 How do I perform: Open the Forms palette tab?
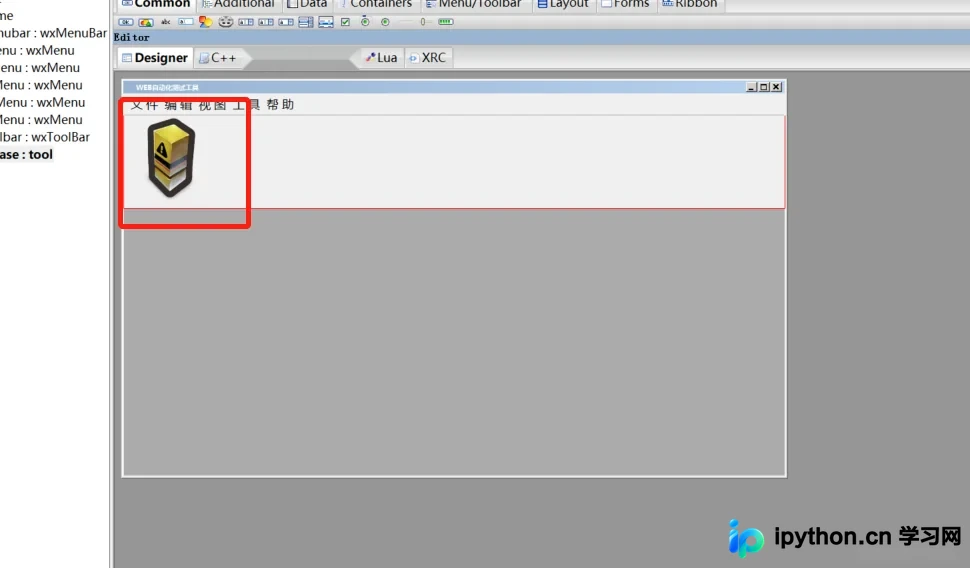625,4
